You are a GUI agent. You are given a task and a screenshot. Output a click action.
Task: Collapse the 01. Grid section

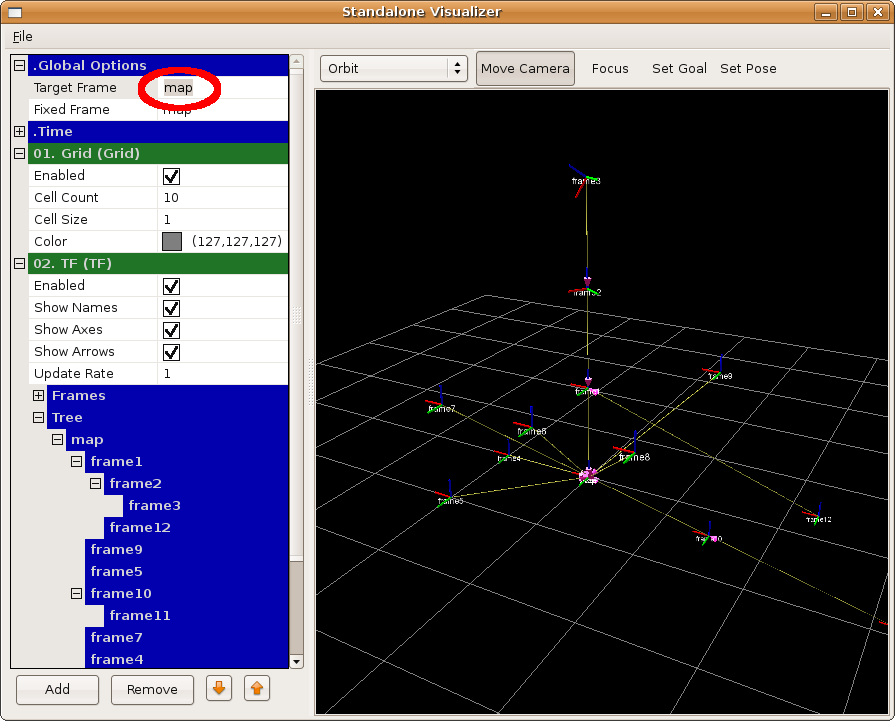click(19, 154)
